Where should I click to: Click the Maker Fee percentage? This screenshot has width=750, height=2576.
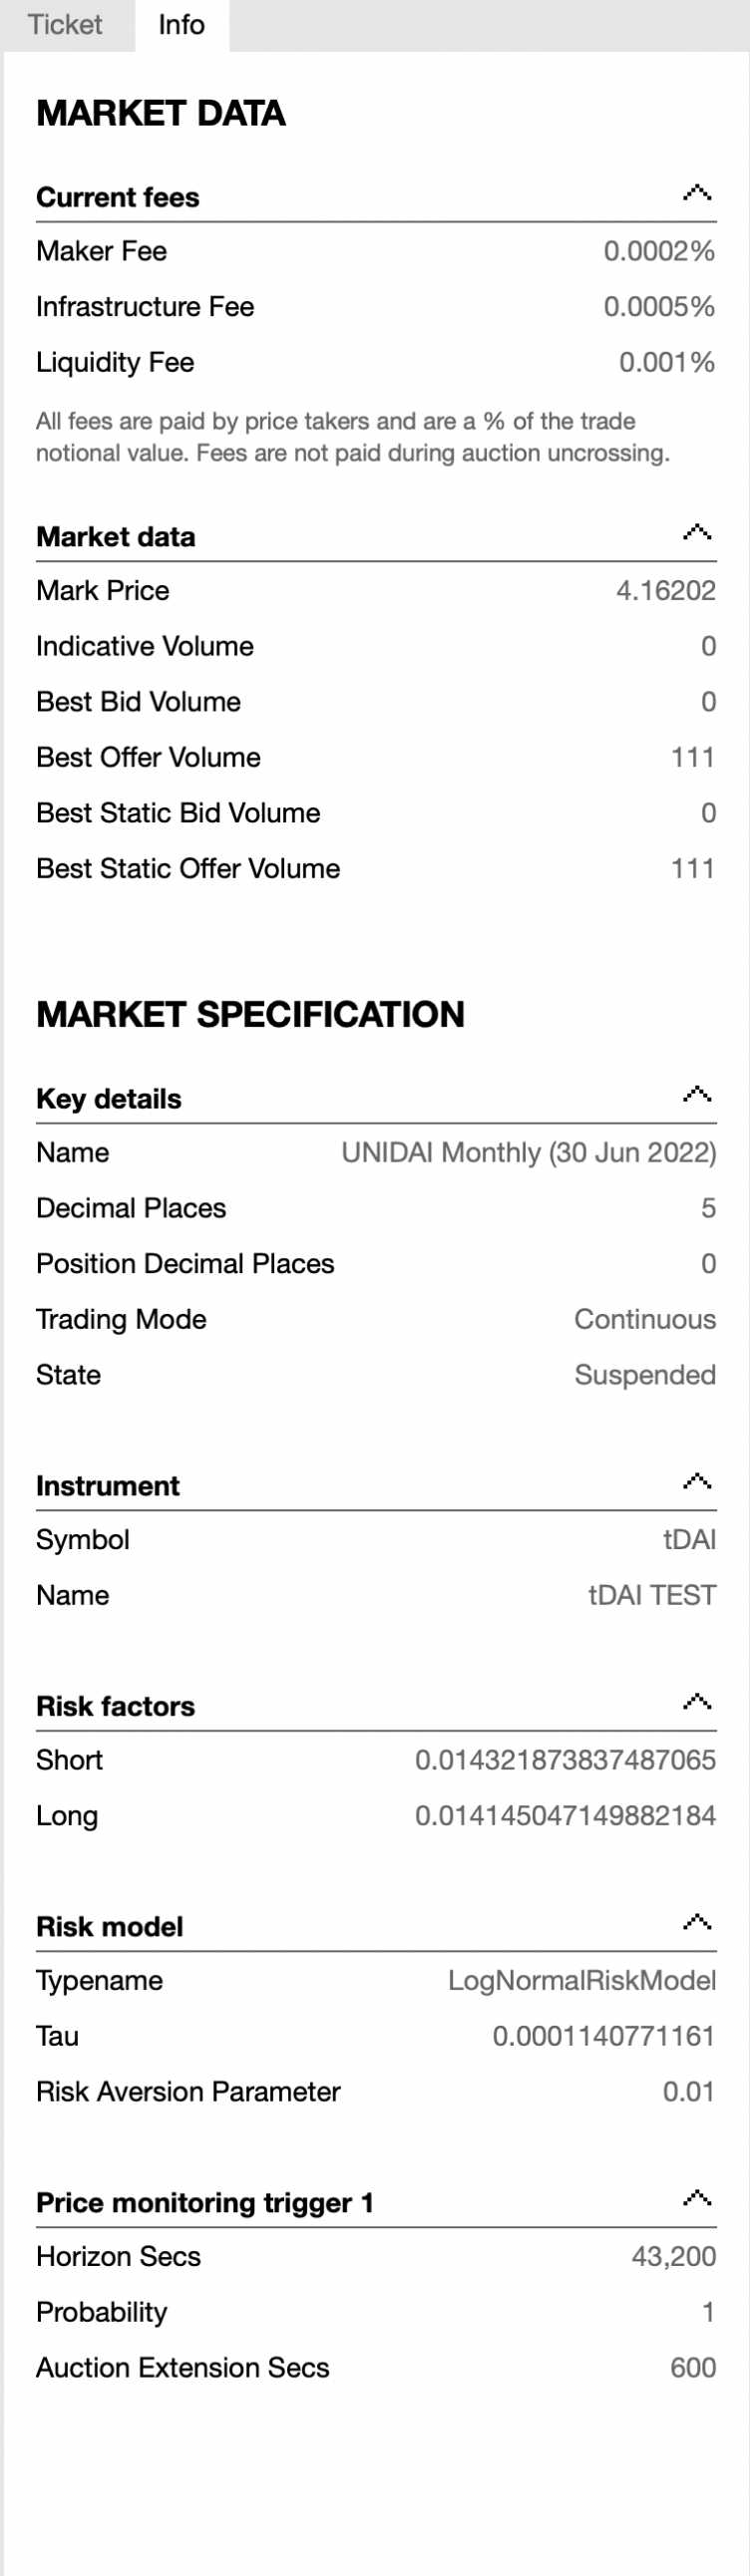coord(661,251)
